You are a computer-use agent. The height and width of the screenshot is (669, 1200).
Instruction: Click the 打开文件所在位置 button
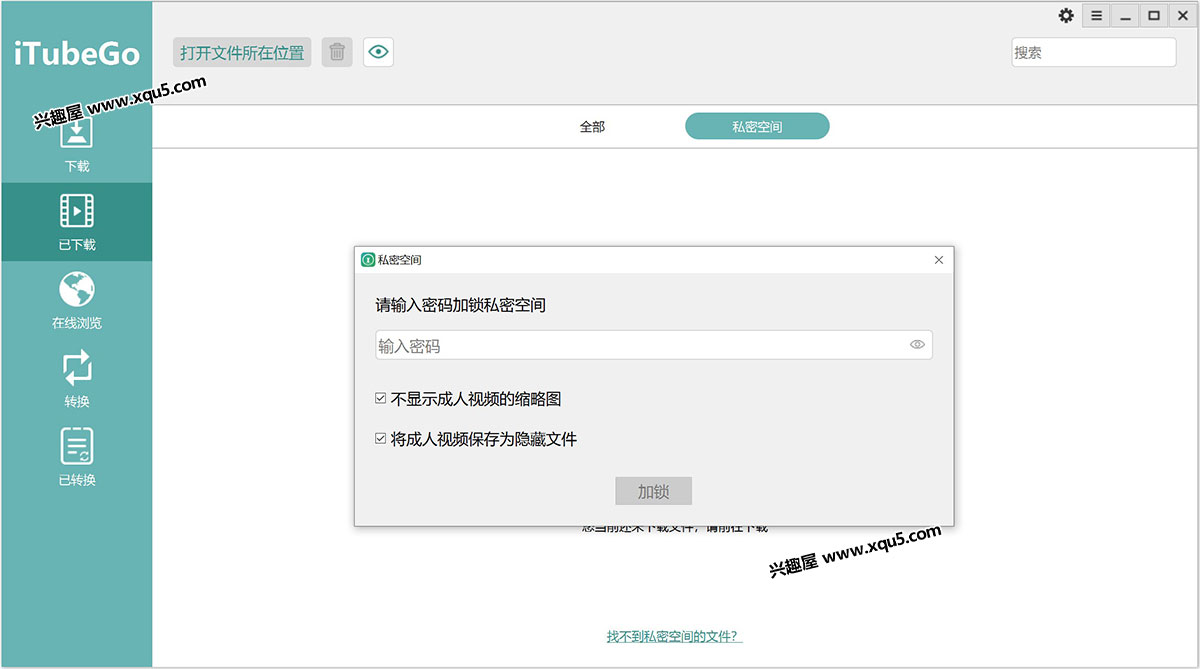(242, 52)
